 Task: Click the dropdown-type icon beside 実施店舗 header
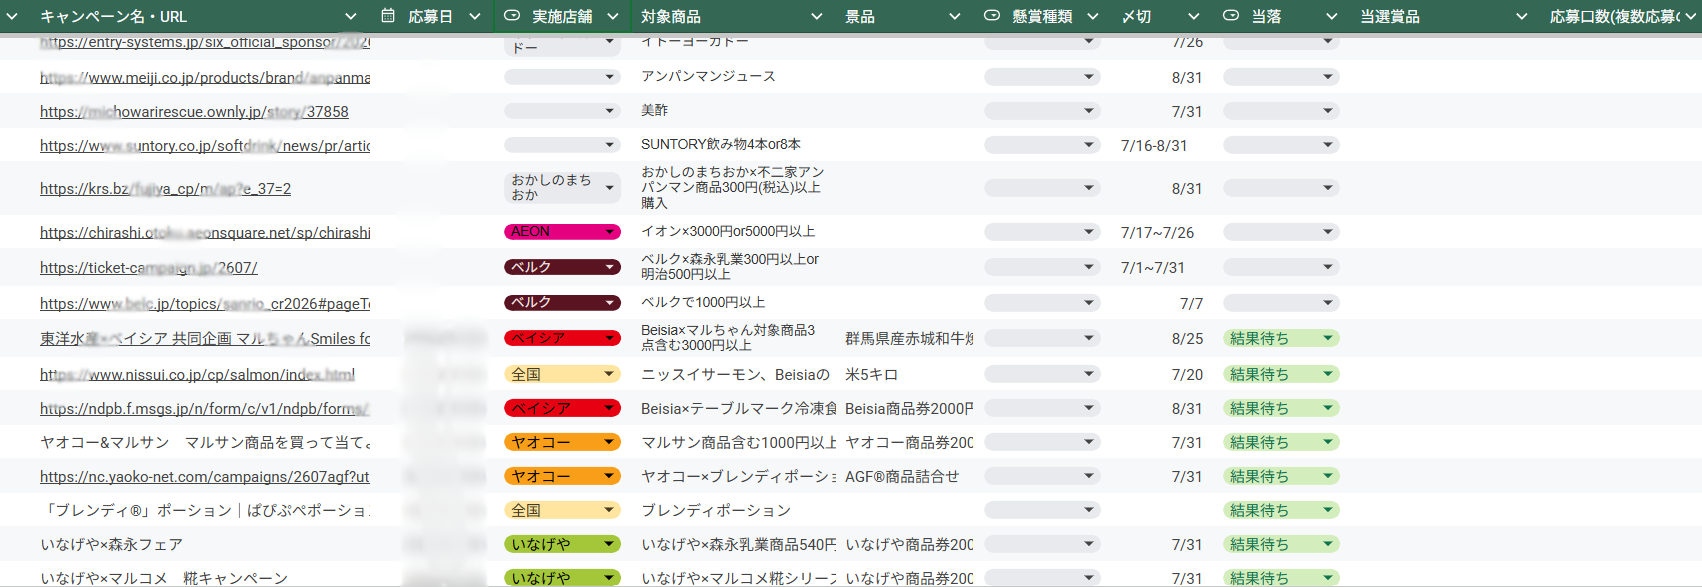(x=512, y=16)
